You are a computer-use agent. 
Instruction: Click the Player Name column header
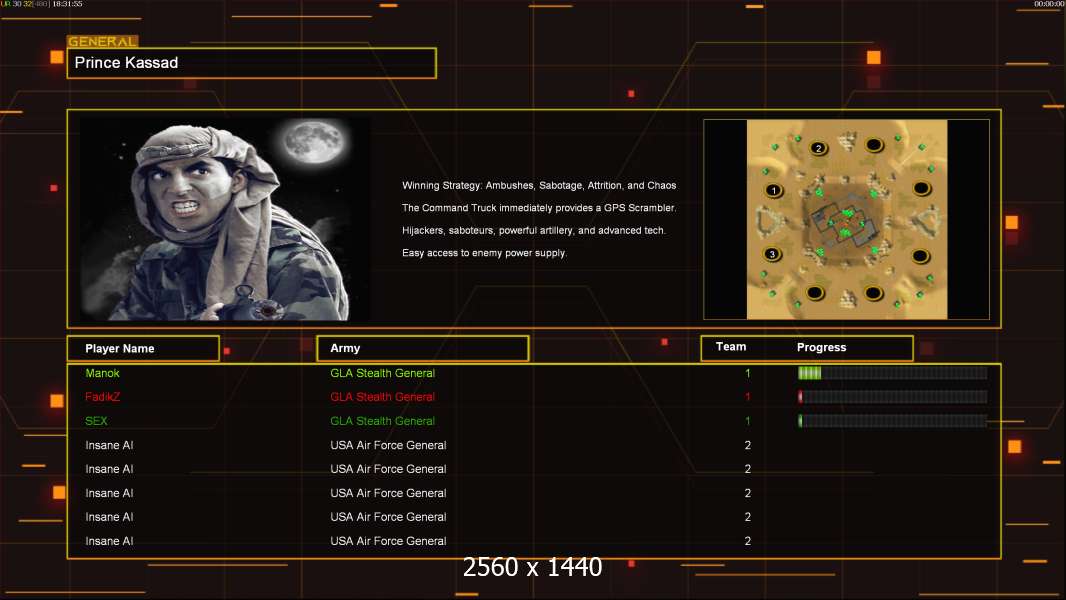(x=143, y=349)
